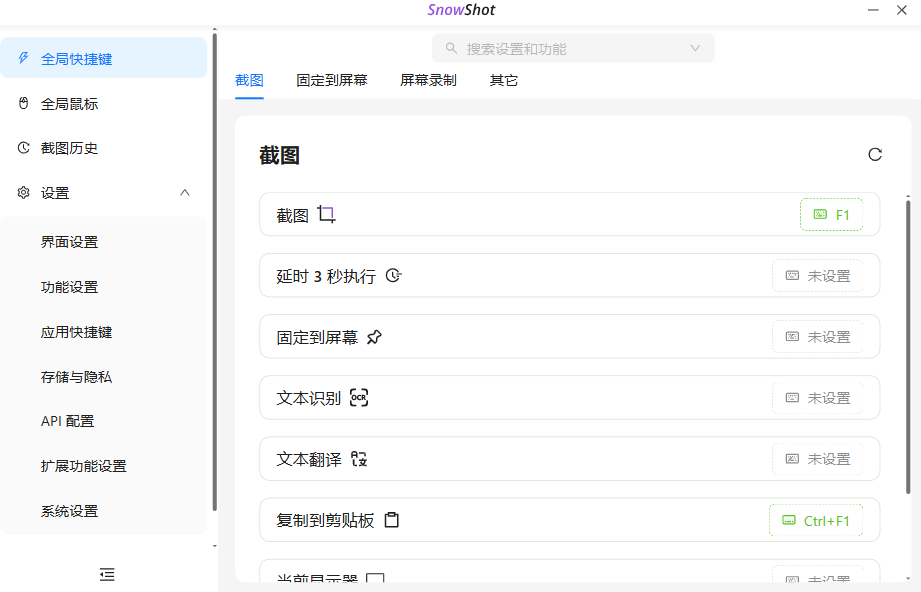The image size is (921, 592).
Task: Collapse the sidebar with the bottom menu-fold icon
Action: [x=107, y=574]
